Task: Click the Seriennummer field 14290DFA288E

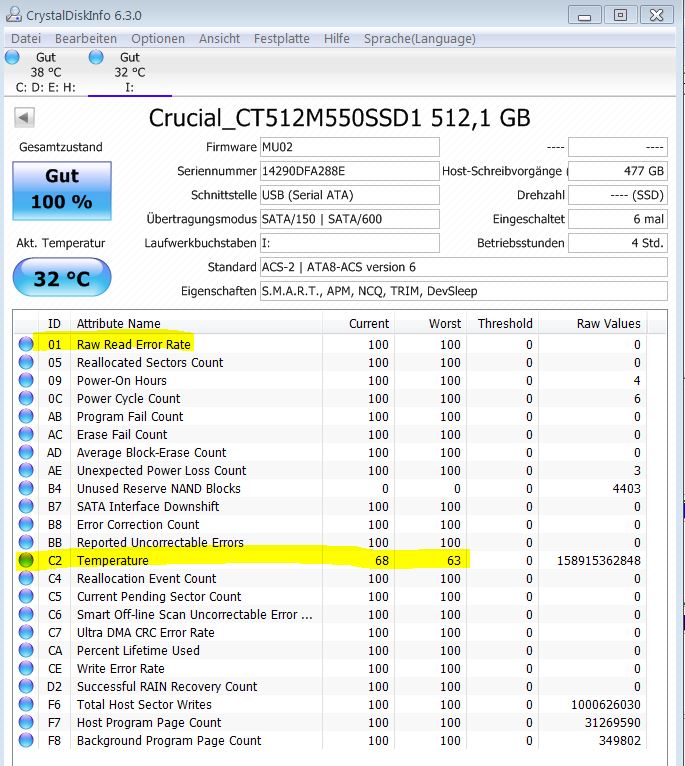Action: pos(350,171)
